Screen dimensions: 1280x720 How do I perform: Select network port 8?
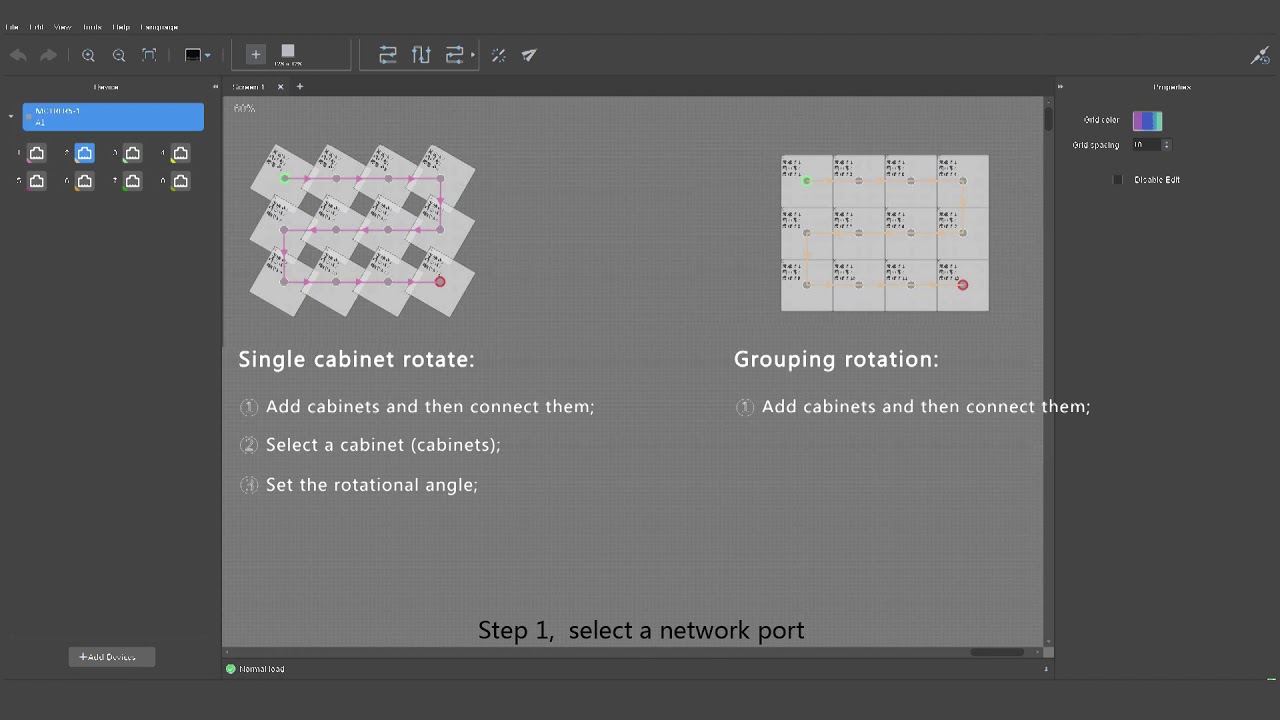tap(181, 181)
